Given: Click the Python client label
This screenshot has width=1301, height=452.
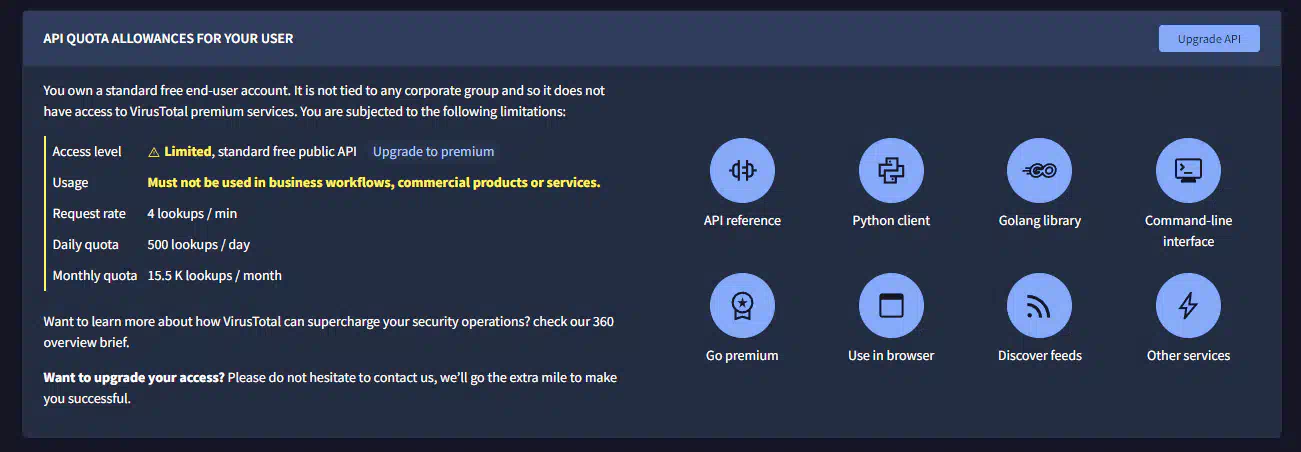Looking at the screenshot, I should (x=891, y=220).
